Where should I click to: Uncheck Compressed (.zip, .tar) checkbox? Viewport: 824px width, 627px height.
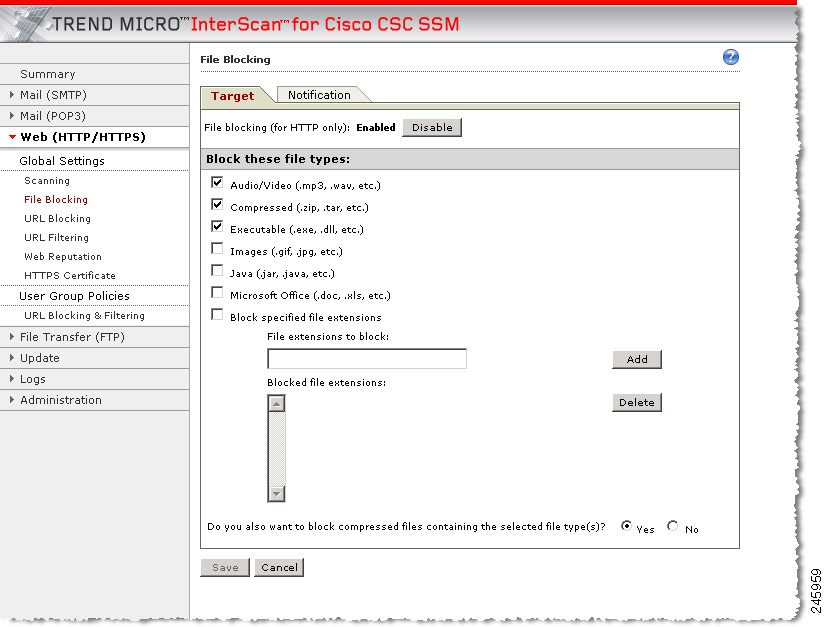pos(217,204)
